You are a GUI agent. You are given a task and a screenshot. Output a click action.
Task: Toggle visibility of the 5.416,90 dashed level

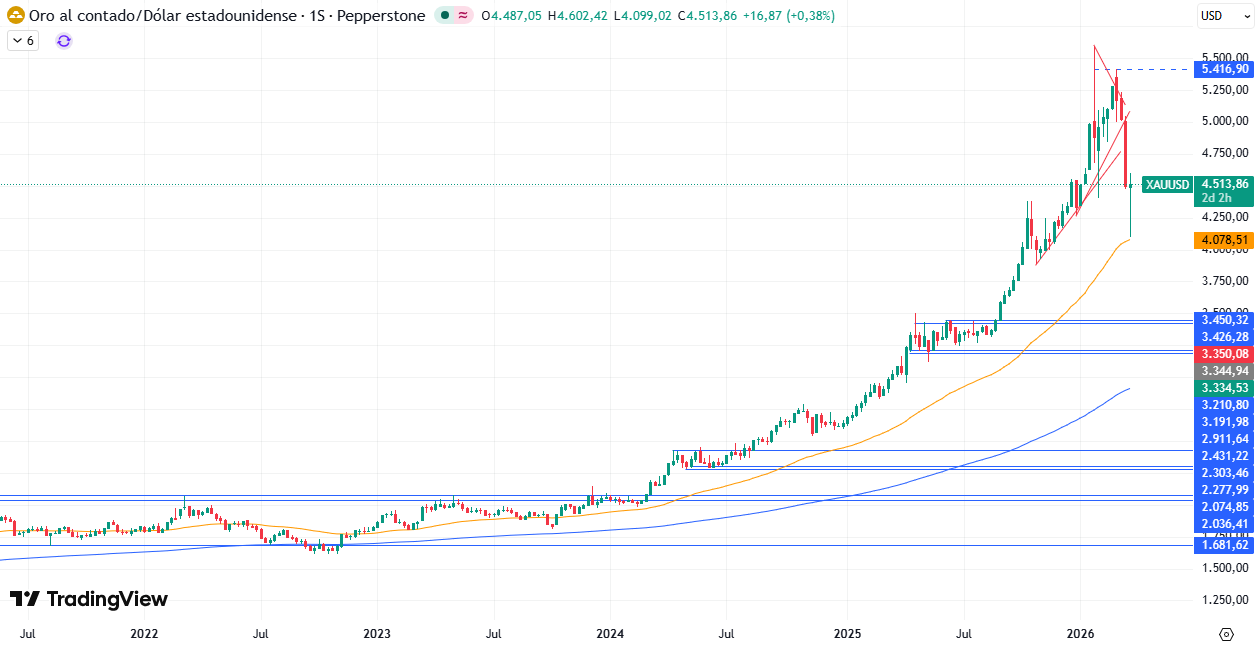[x=1224, y=70]
